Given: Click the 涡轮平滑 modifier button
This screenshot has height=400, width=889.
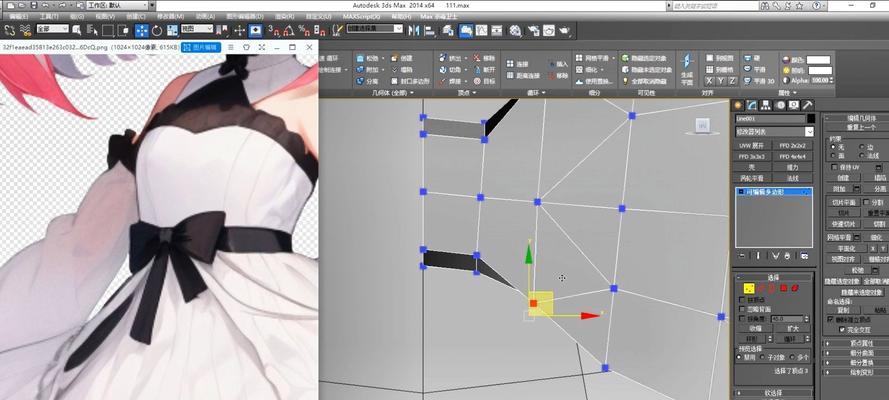Looking at the screenshot, I should tap(752, 178).
